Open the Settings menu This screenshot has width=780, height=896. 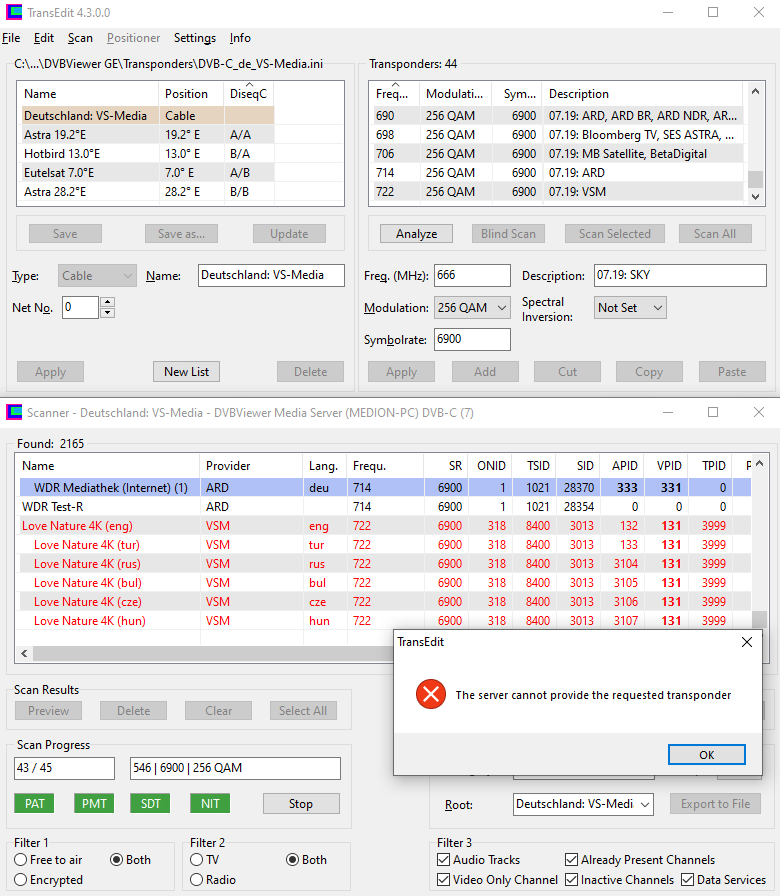pyautogui.click(x=194, y=38)
